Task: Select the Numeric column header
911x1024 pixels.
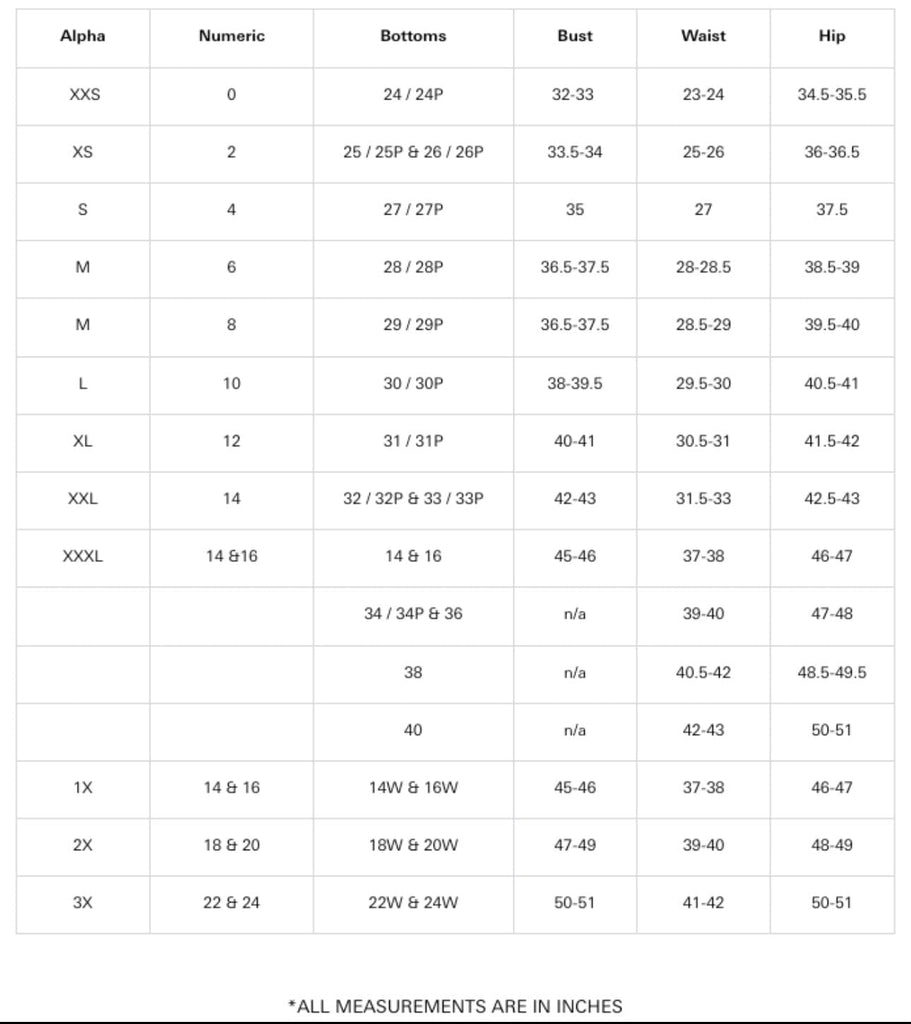Action: click(x=231, y=36)
